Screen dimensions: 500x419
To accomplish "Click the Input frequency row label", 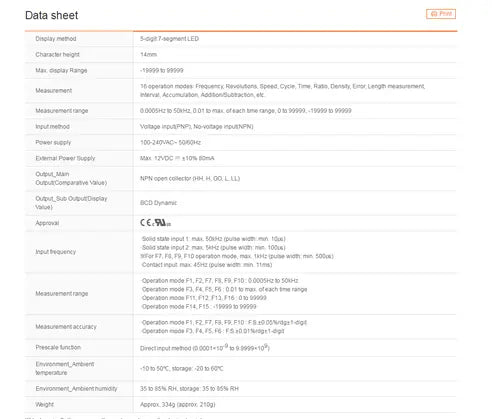I will click(56, 252).
